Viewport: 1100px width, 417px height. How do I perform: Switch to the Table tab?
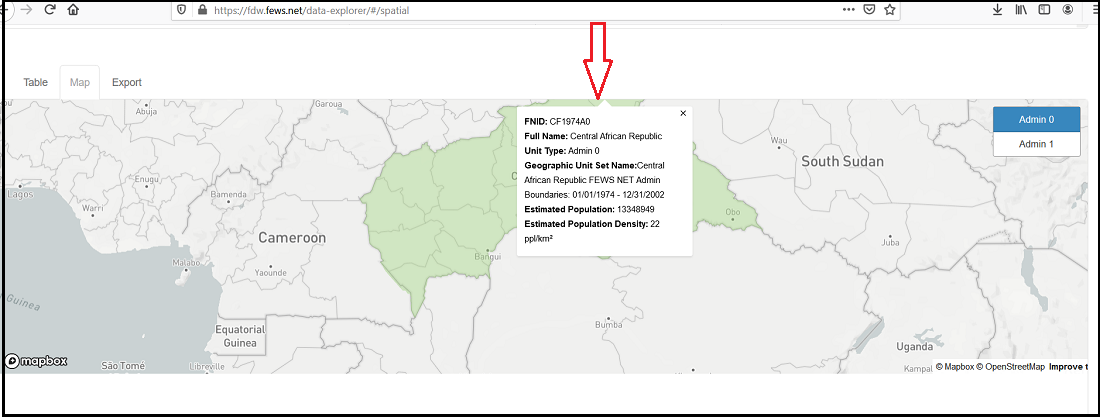pyautogui.click(x=36, y=82)
